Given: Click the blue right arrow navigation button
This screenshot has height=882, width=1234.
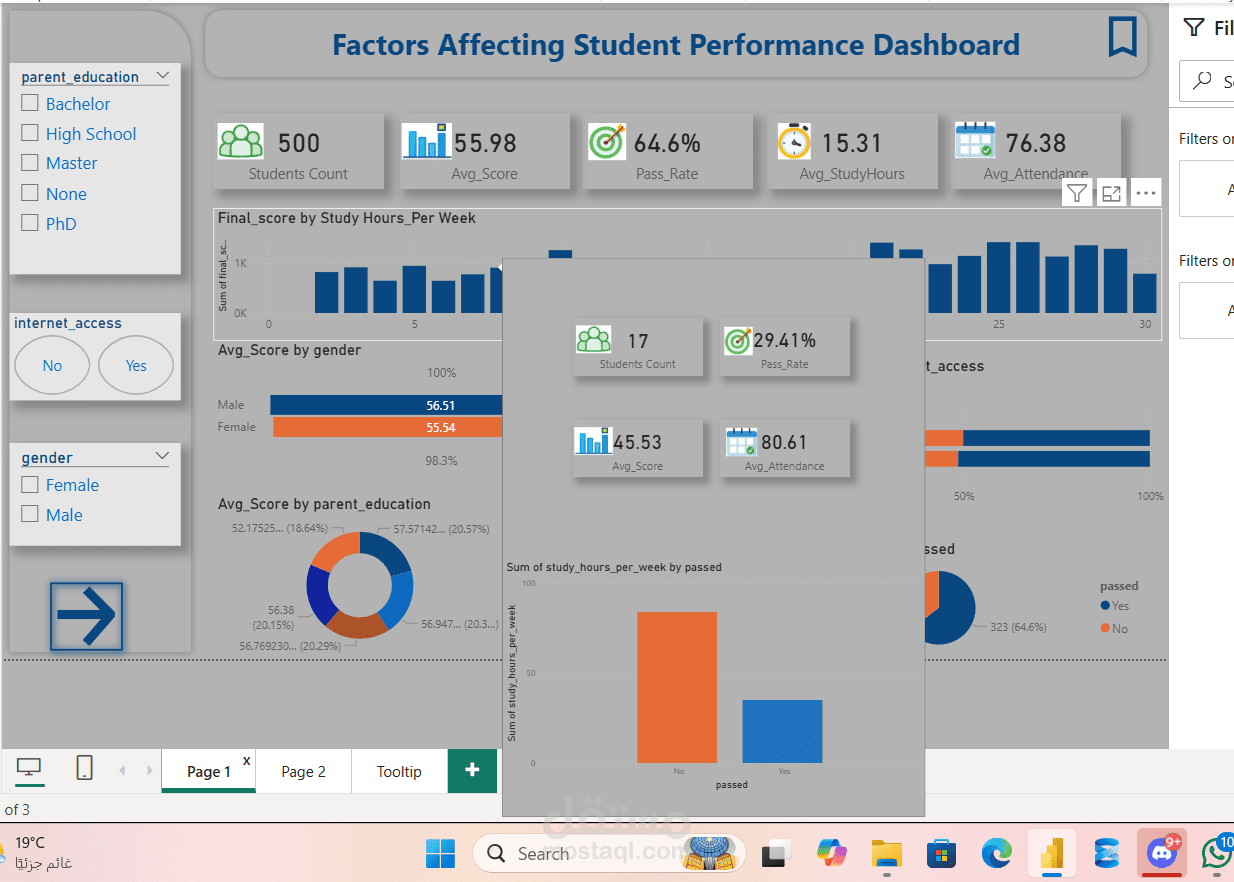Looking at the screenshot, I should tap(87, 616).
